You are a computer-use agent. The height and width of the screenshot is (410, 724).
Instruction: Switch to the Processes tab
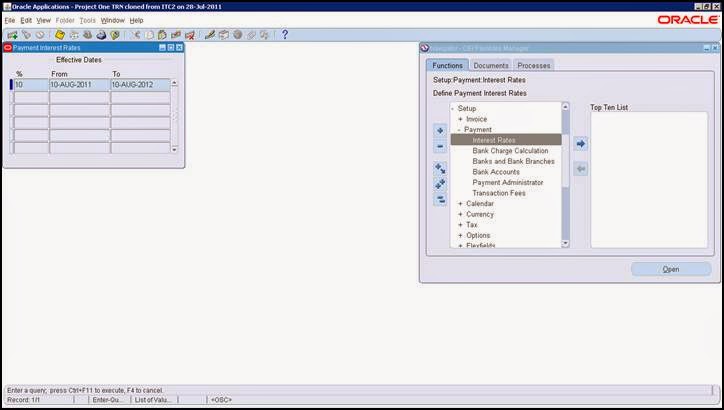click(x=534, y=66)
